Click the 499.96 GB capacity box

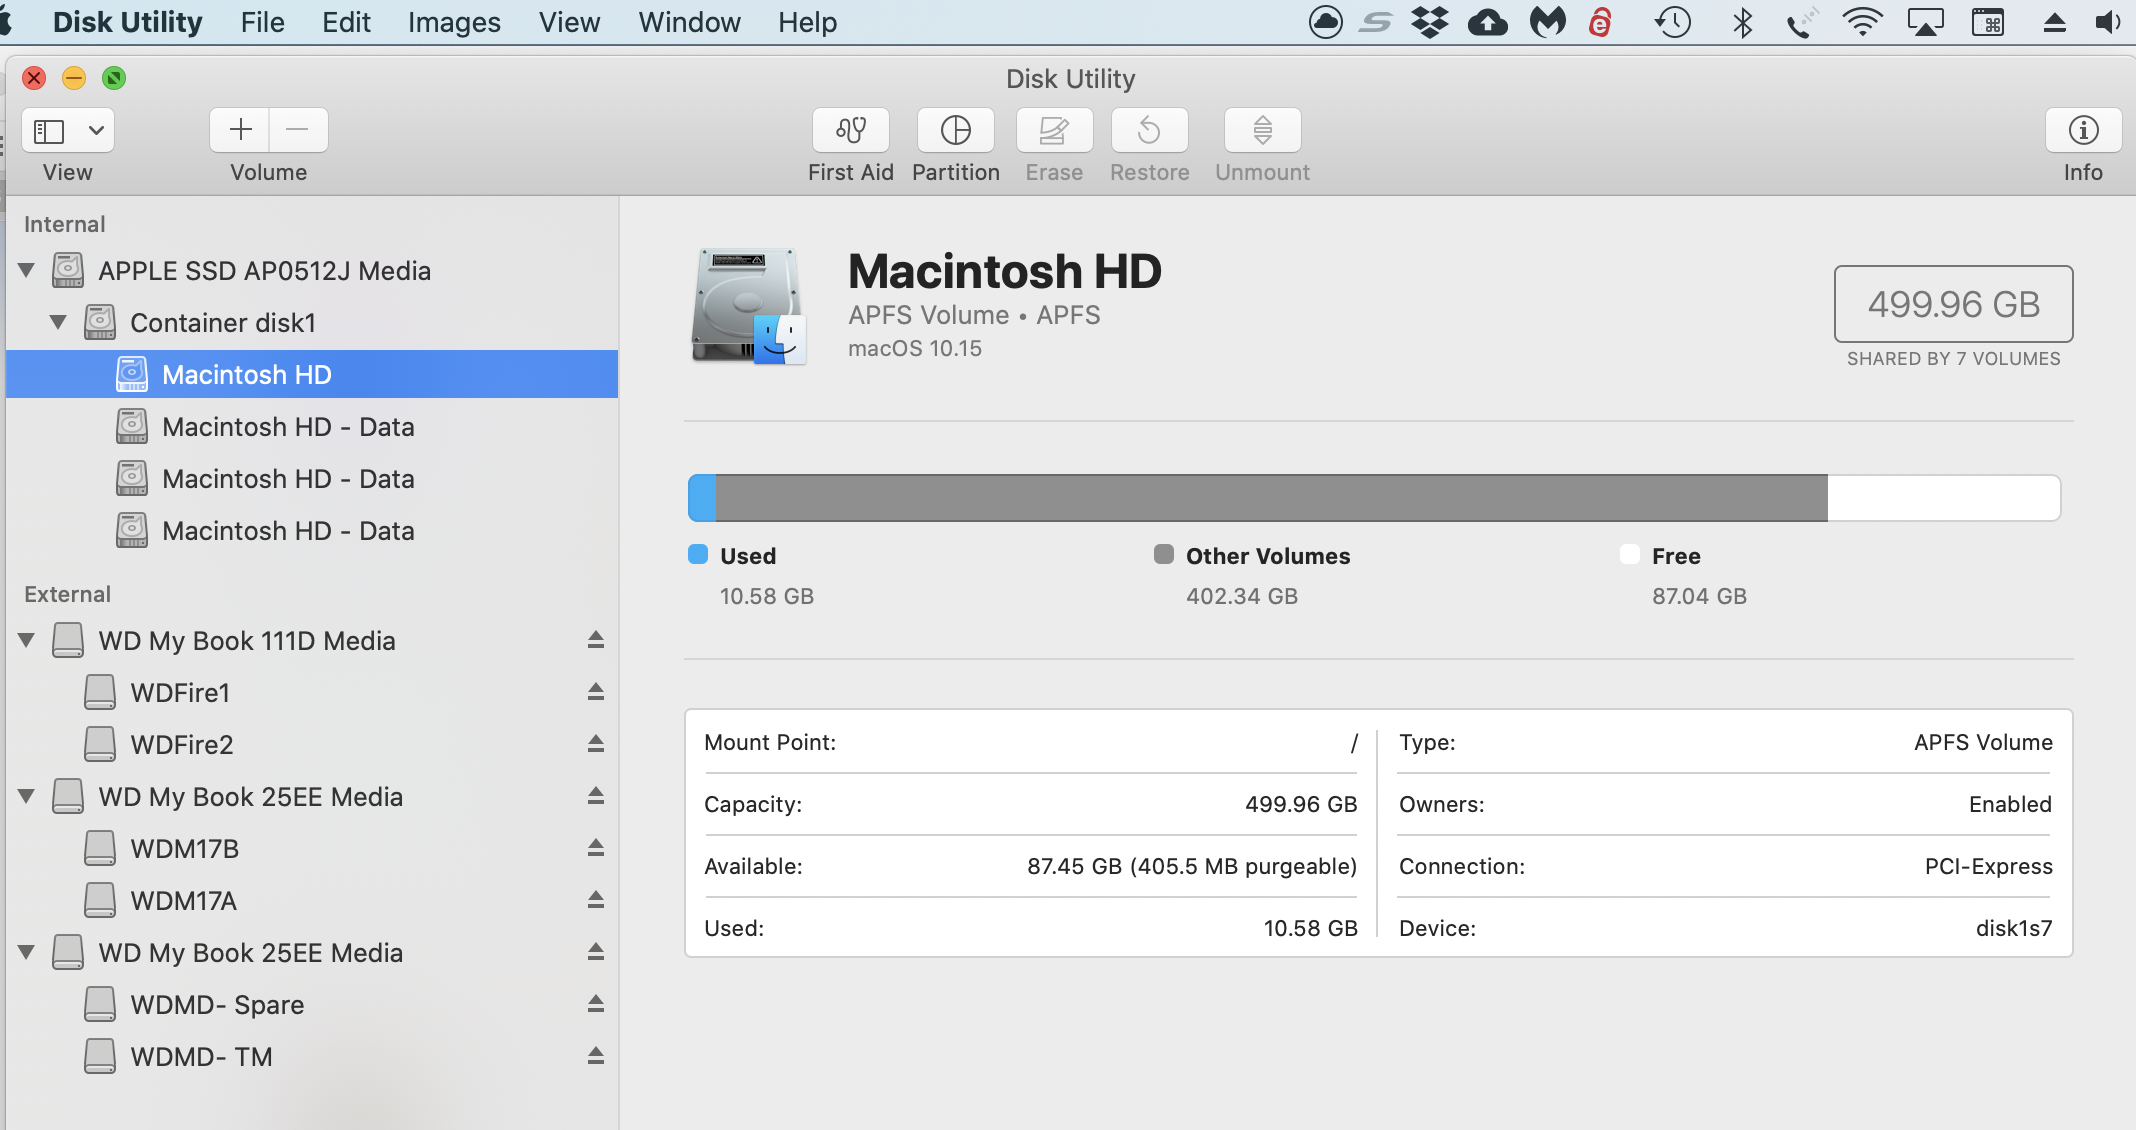[x=1953, y=304]
